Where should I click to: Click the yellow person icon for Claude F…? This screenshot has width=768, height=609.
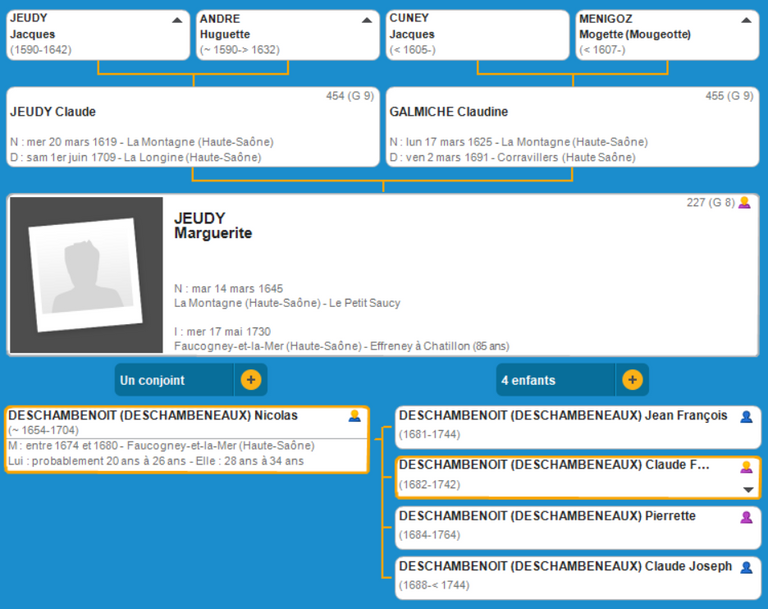click(745, 467)
